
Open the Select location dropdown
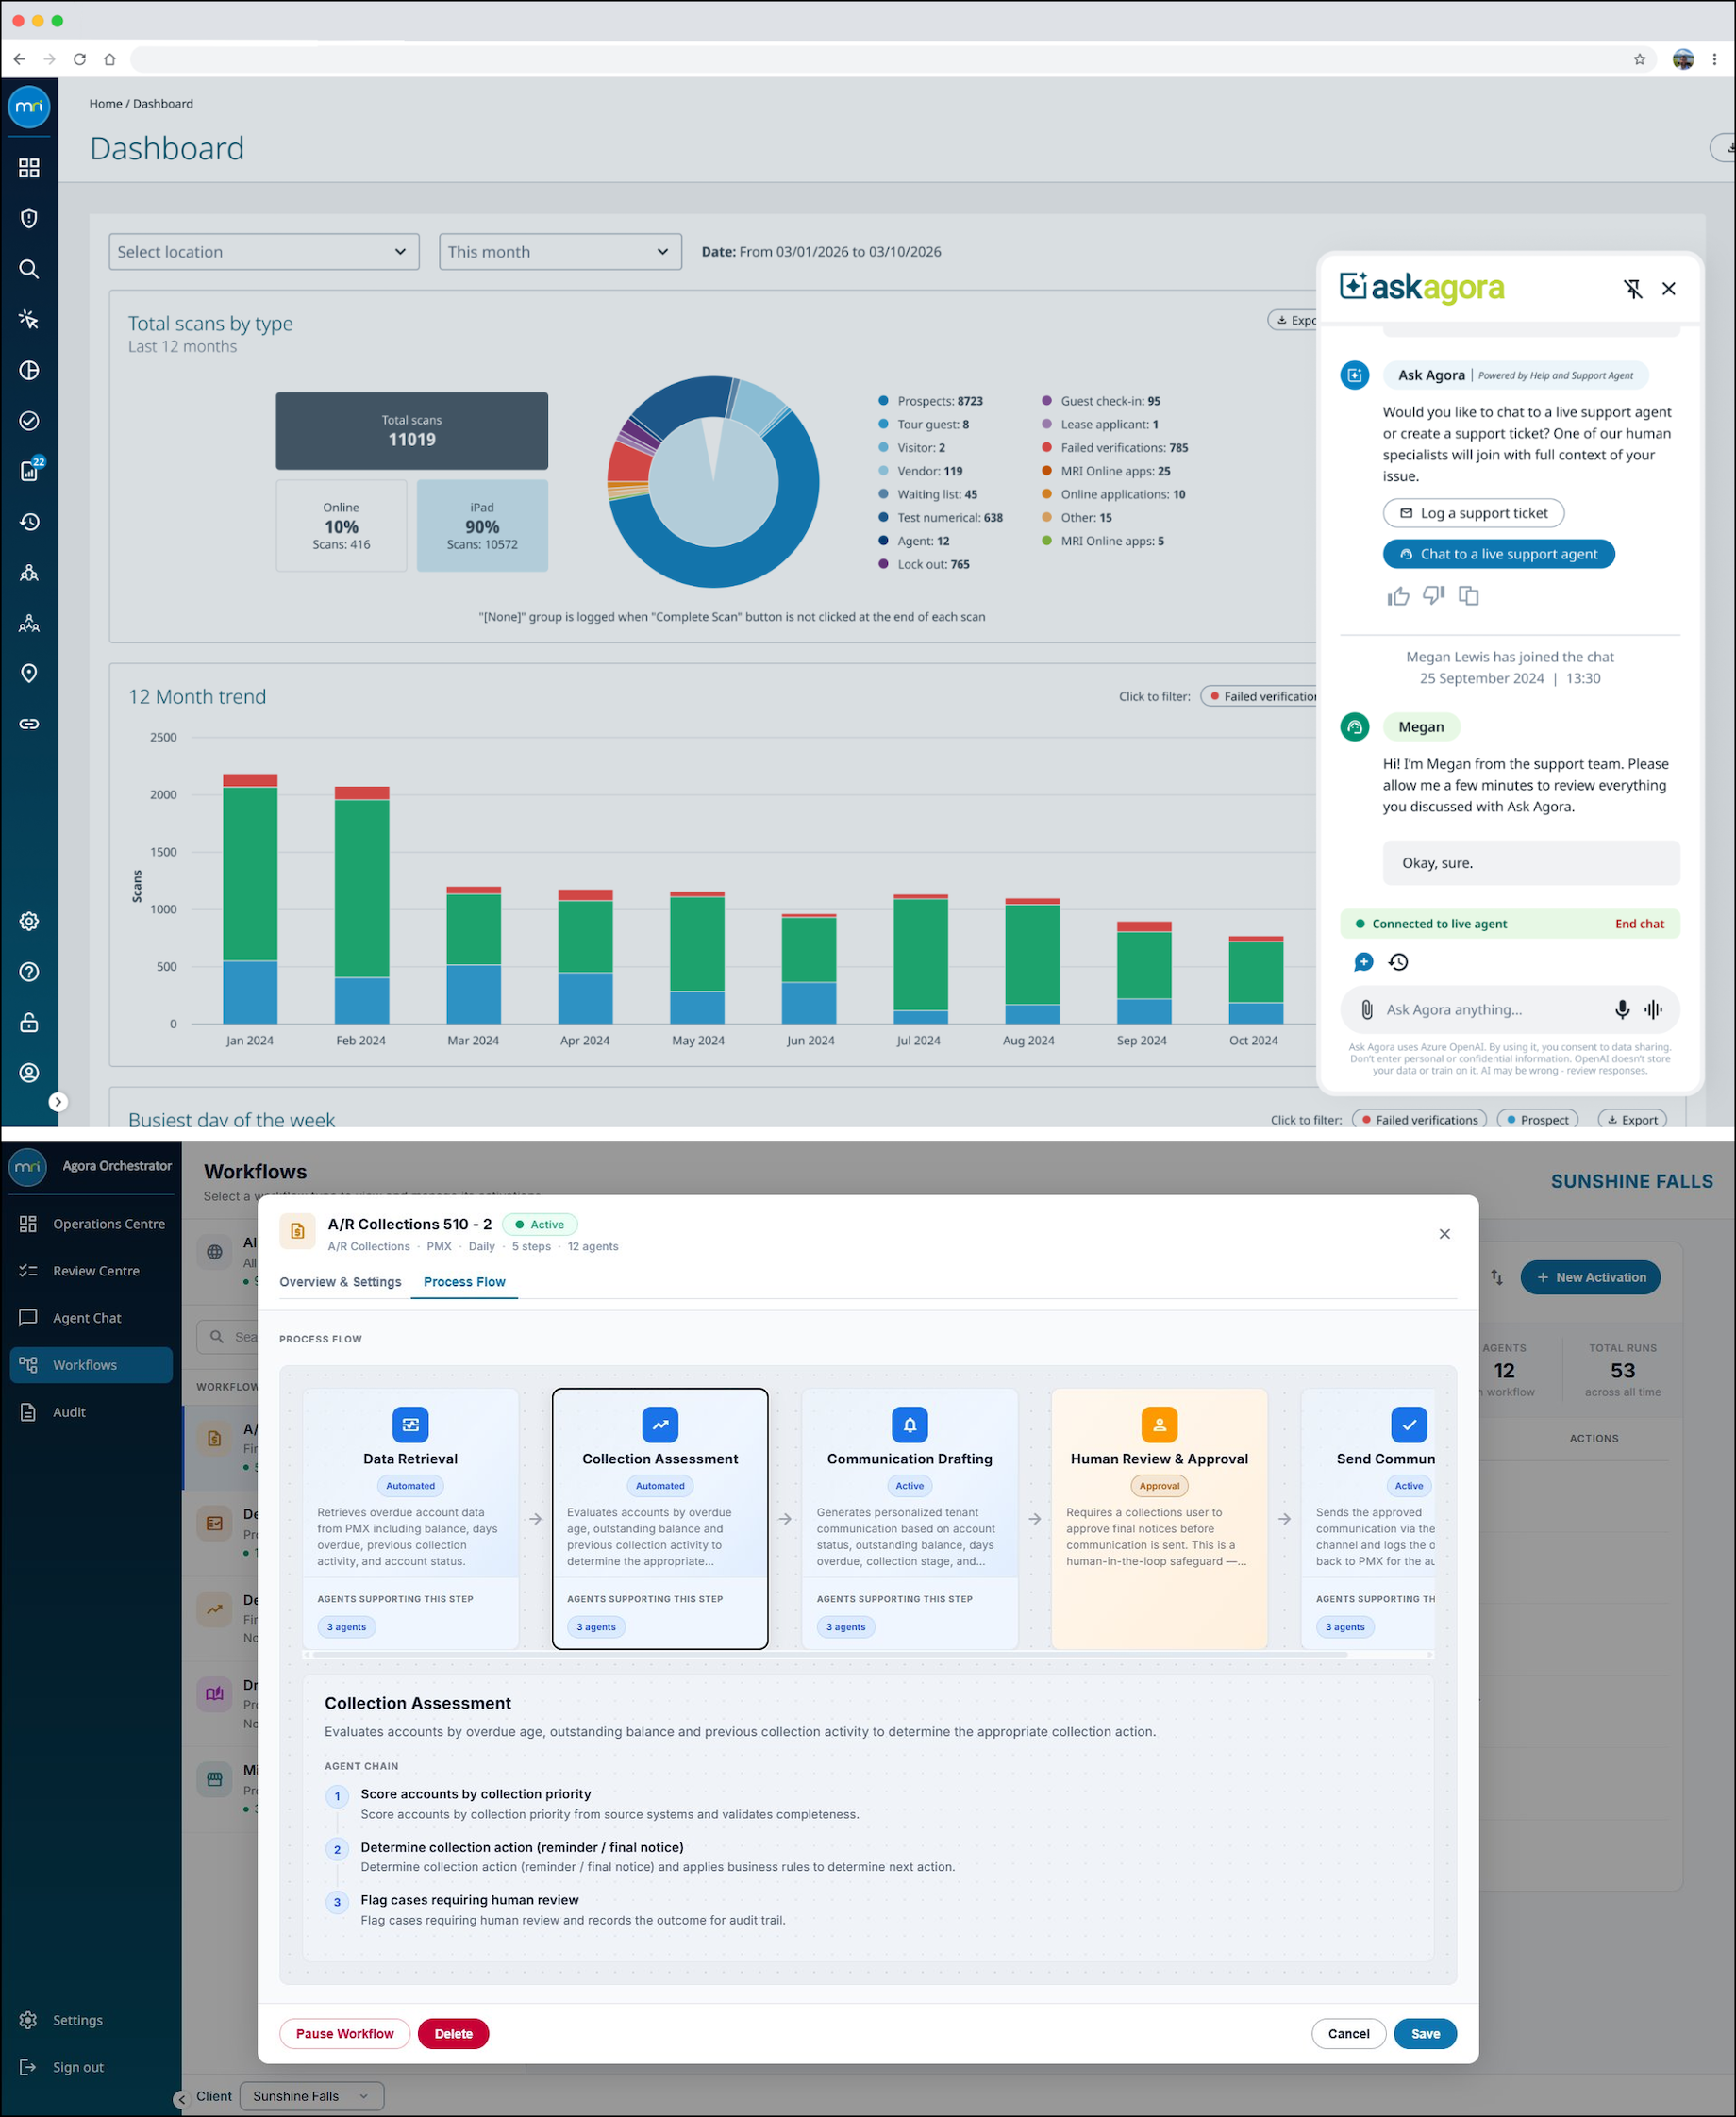(x=264, y=252)
